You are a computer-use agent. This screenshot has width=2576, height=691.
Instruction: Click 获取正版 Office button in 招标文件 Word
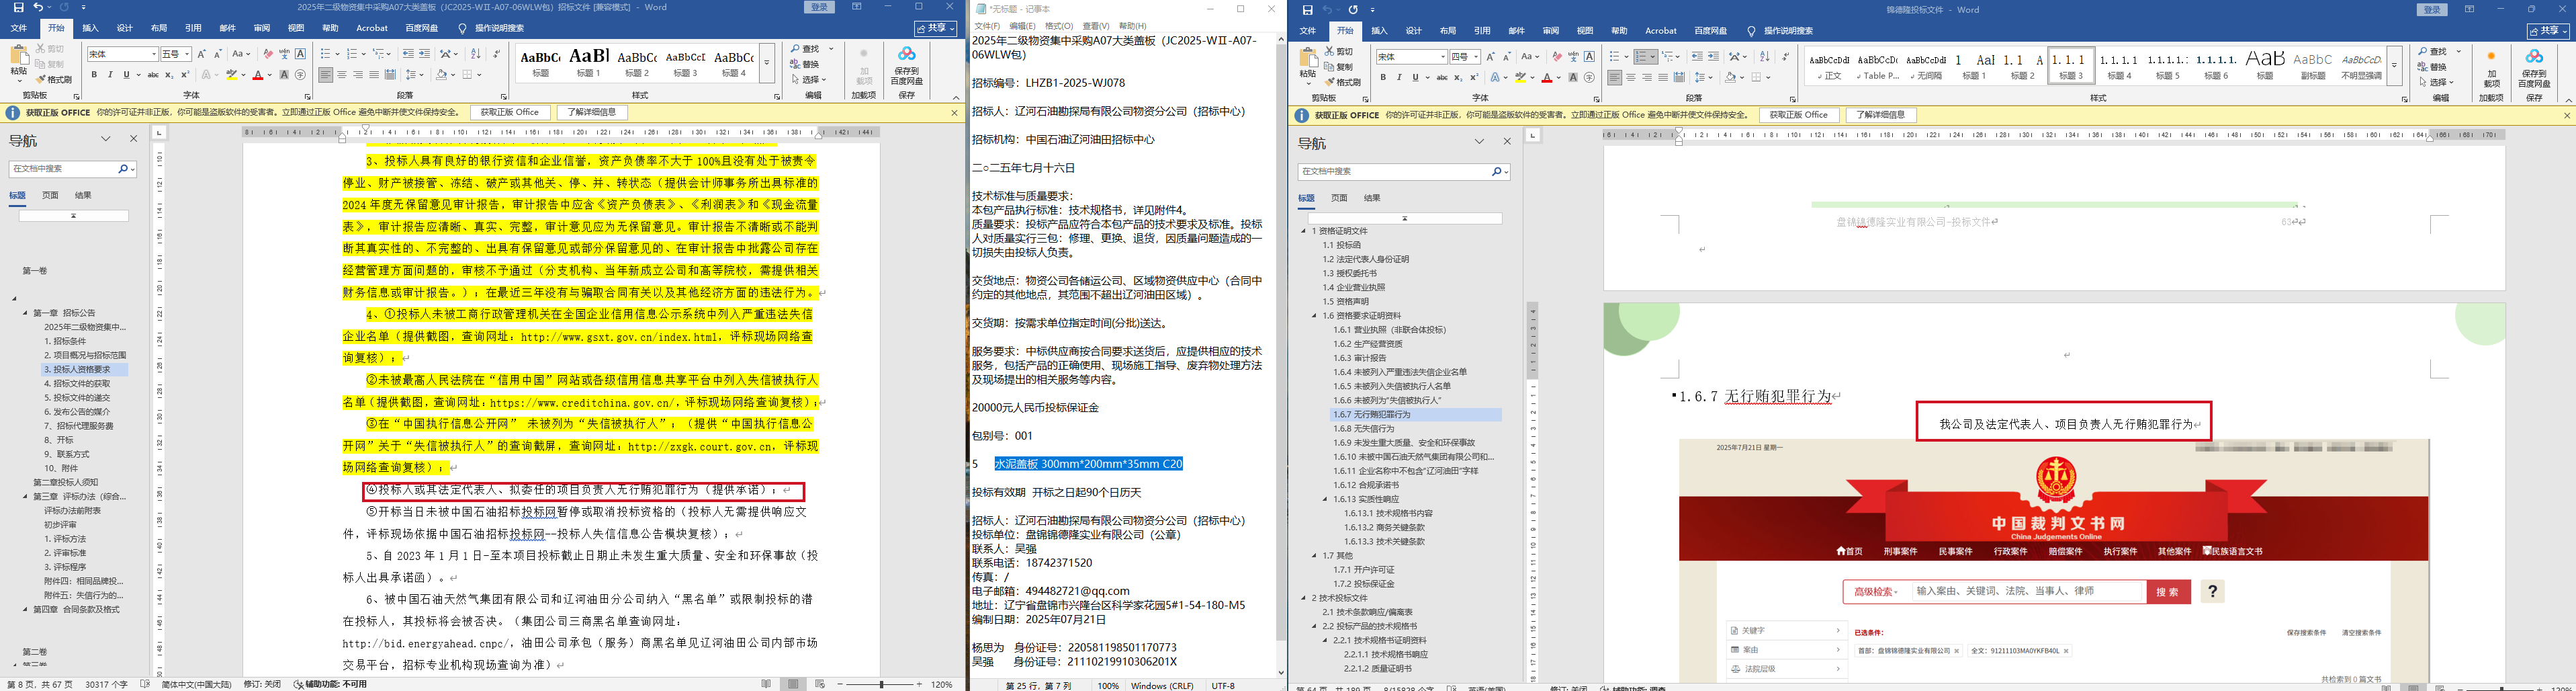click(x=510, y=113)
